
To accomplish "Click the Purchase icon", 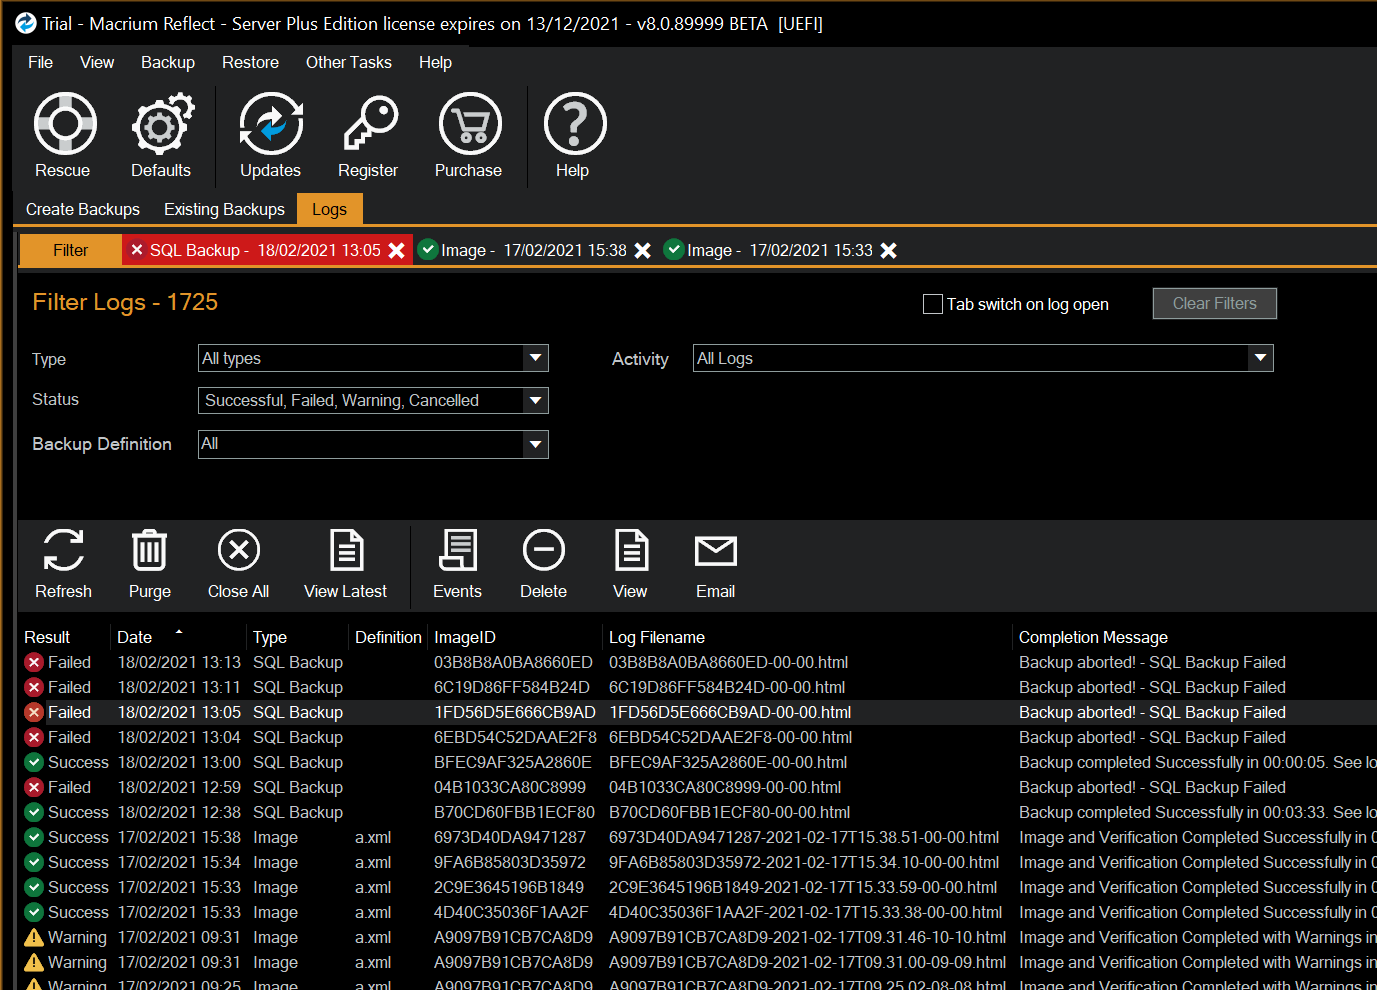I will pyautogui.click(x=467, y=135).
